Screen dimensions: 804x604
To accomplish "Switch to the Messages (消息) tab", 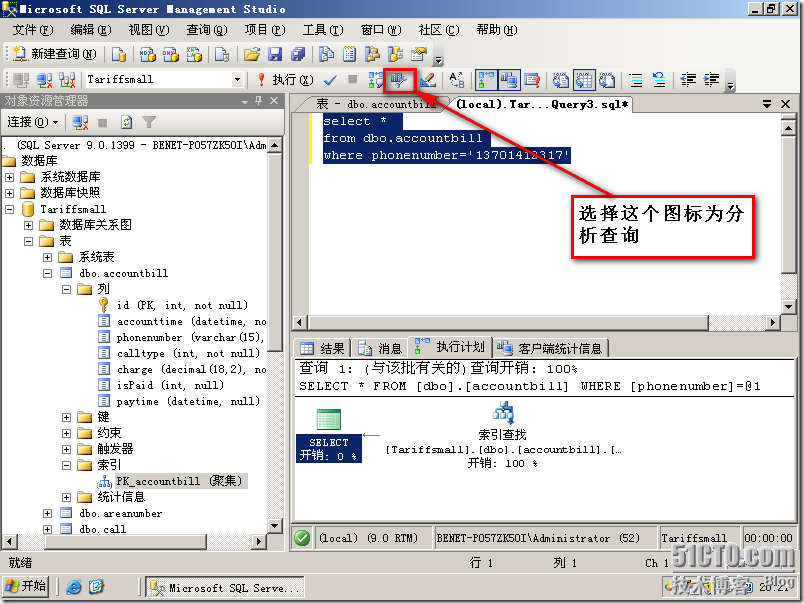I will 380,348.
